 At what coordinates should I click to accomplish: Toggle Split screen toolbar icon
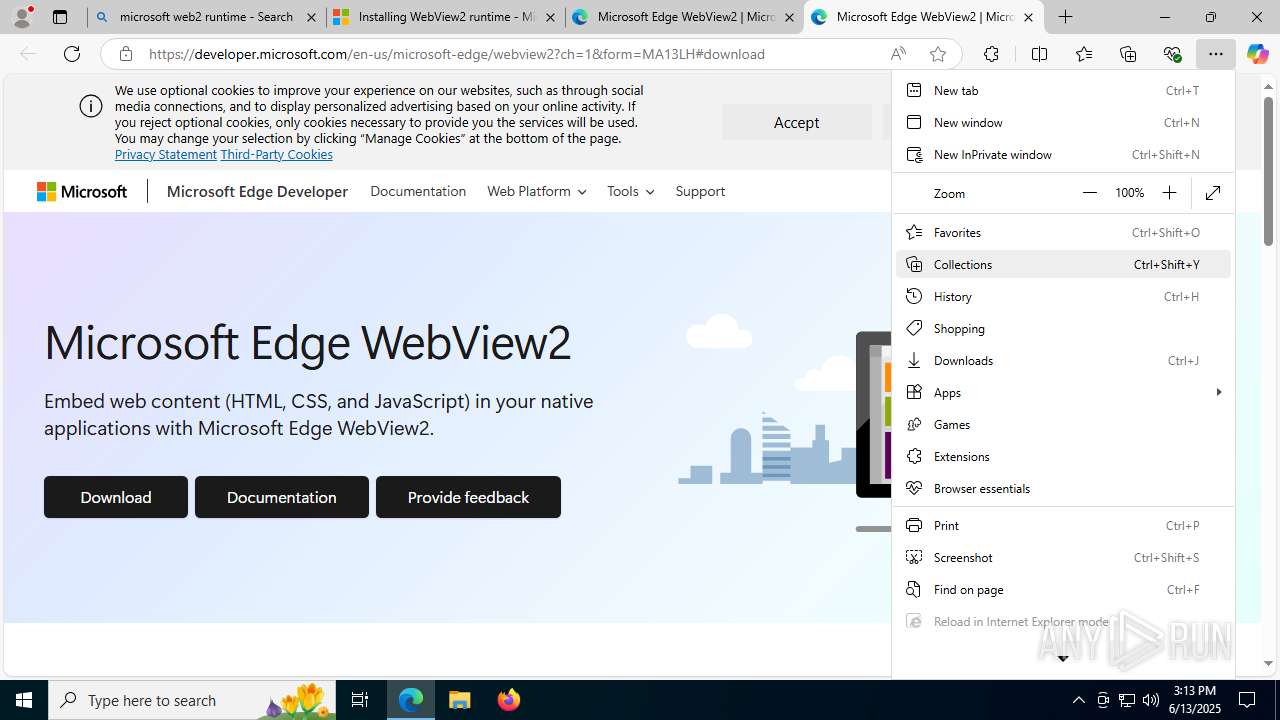(x=1039, y=54)
